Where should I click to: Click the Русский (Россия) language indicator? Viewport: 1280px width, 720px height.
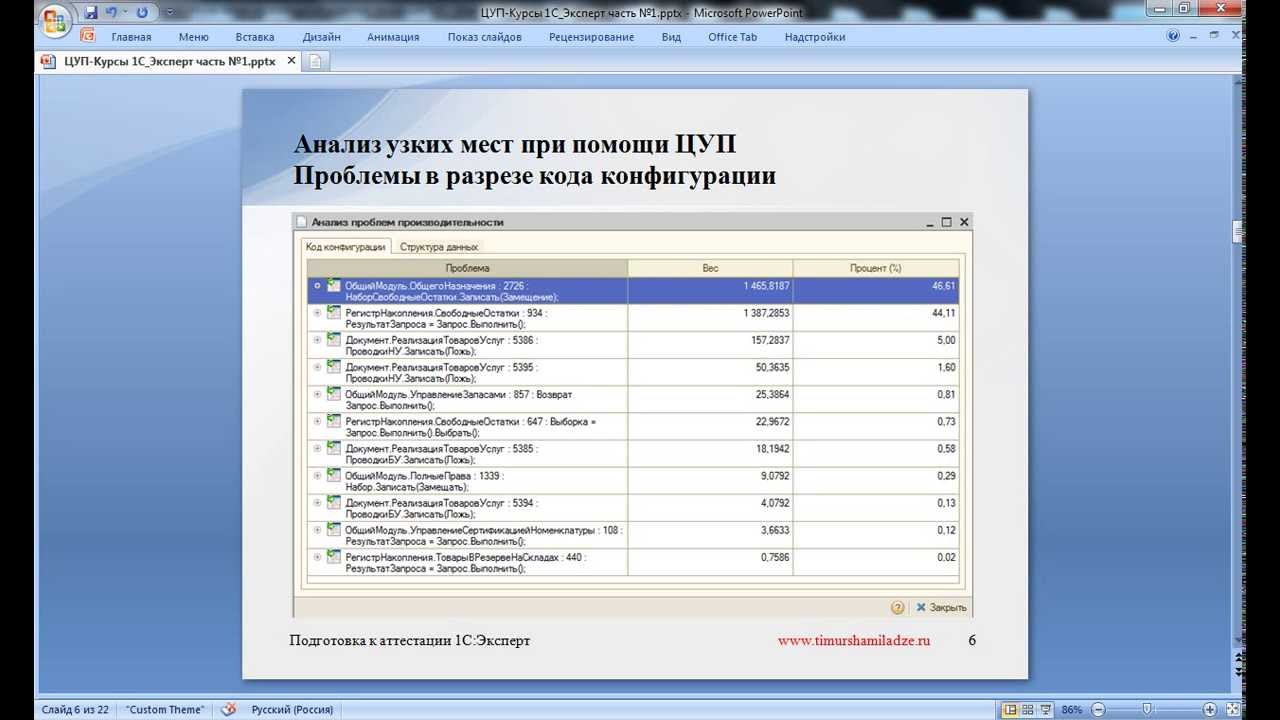[292, 710]
